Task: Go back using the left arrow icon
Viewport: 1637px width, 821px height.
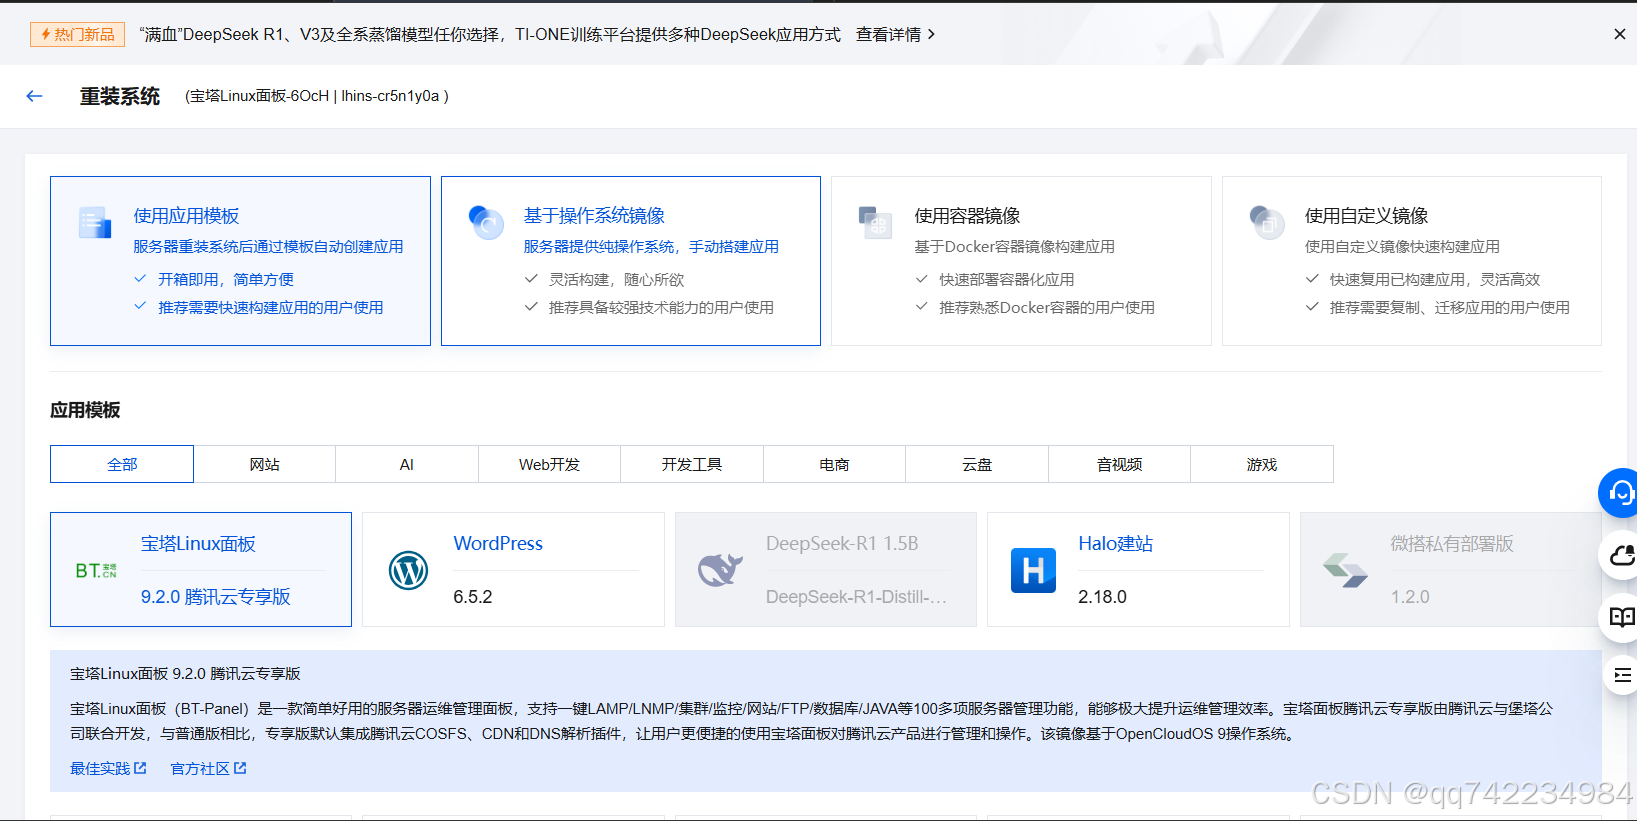Action: (x=35, y=96)
